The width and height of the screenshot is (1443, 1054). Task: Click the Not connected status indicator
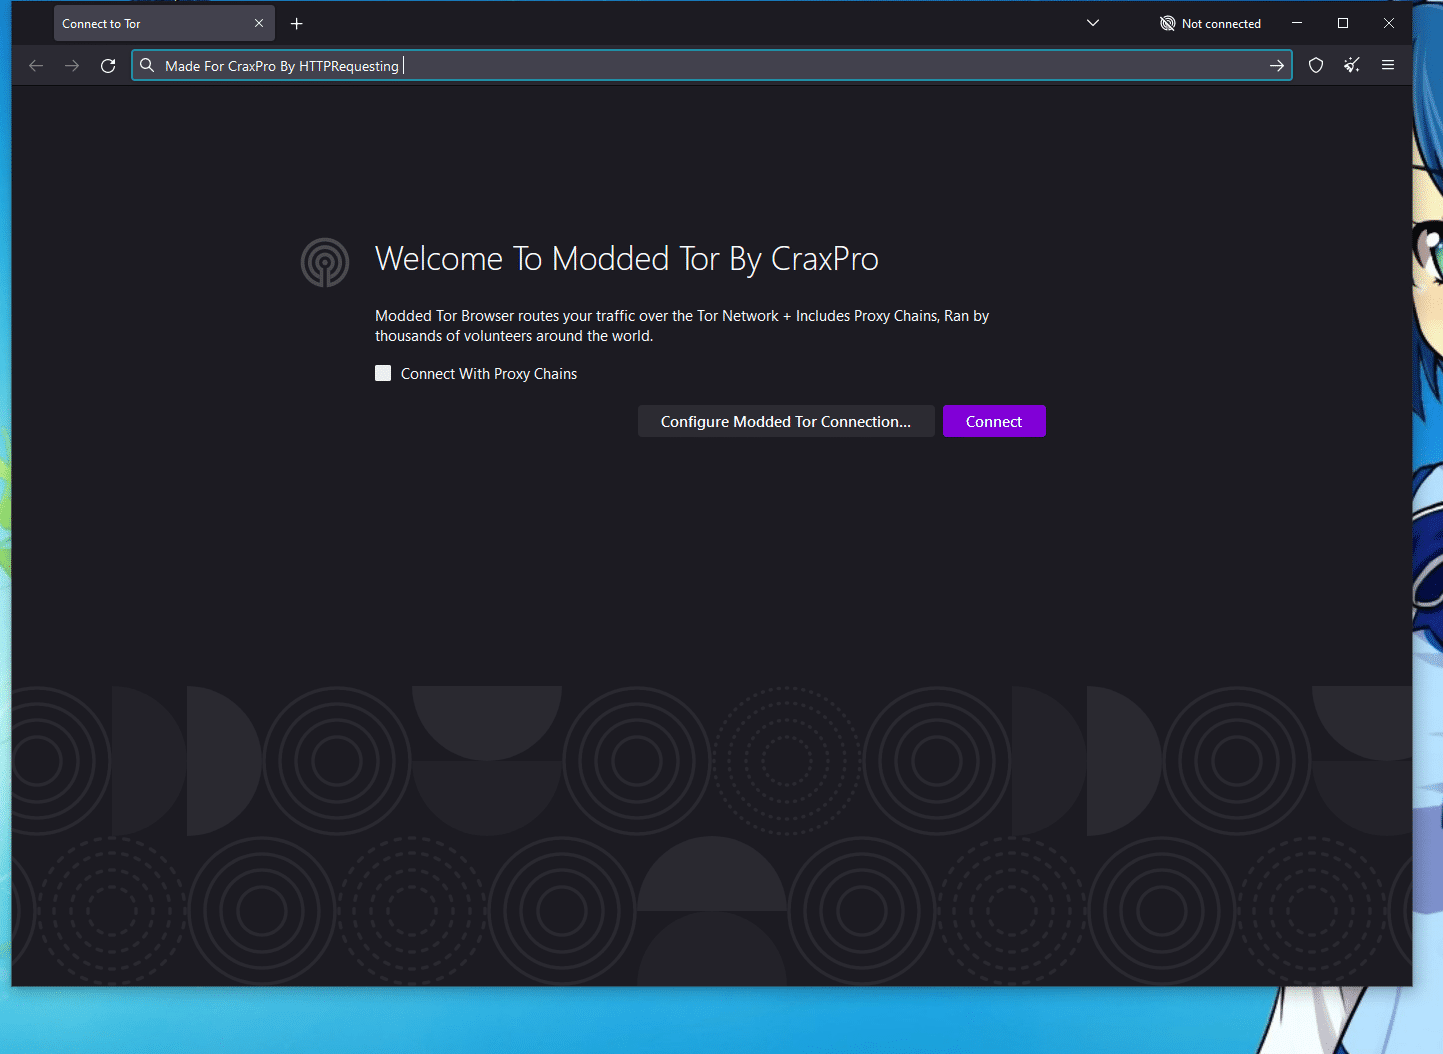pyautogui.click(x=1210, y=24)
